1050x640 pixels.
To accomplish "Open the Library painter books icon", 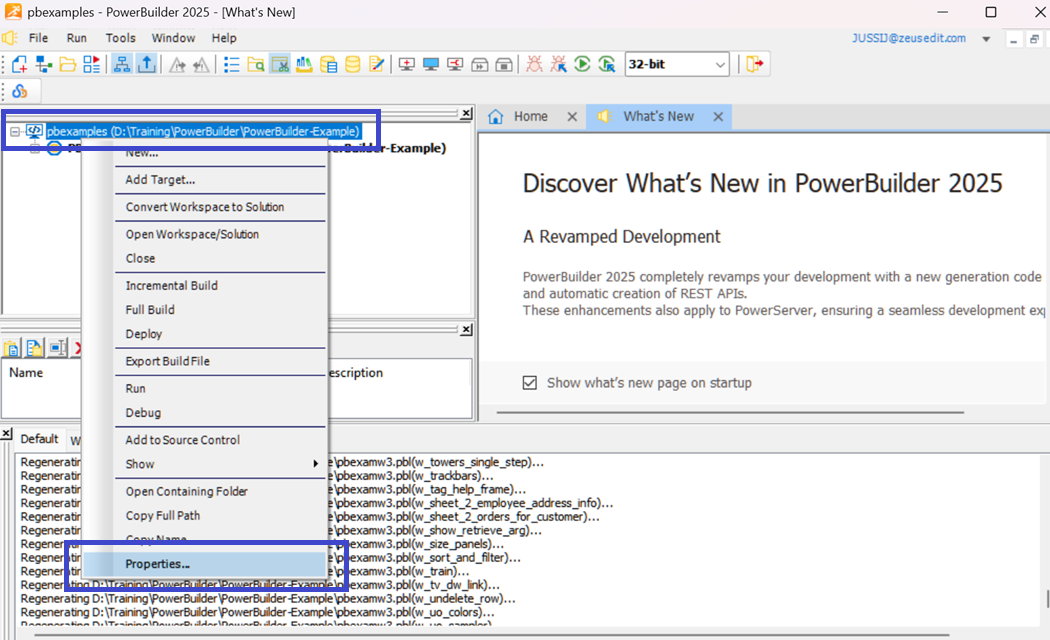I will [x=304, y=64].
